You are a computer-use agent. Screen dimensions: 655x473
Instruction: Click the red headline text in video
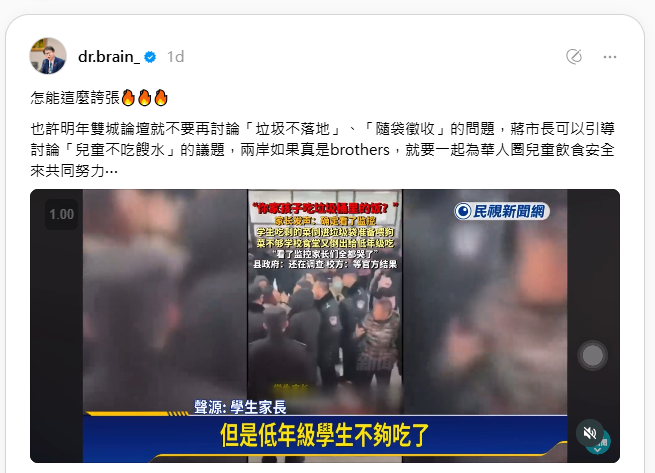pos(325,208)
